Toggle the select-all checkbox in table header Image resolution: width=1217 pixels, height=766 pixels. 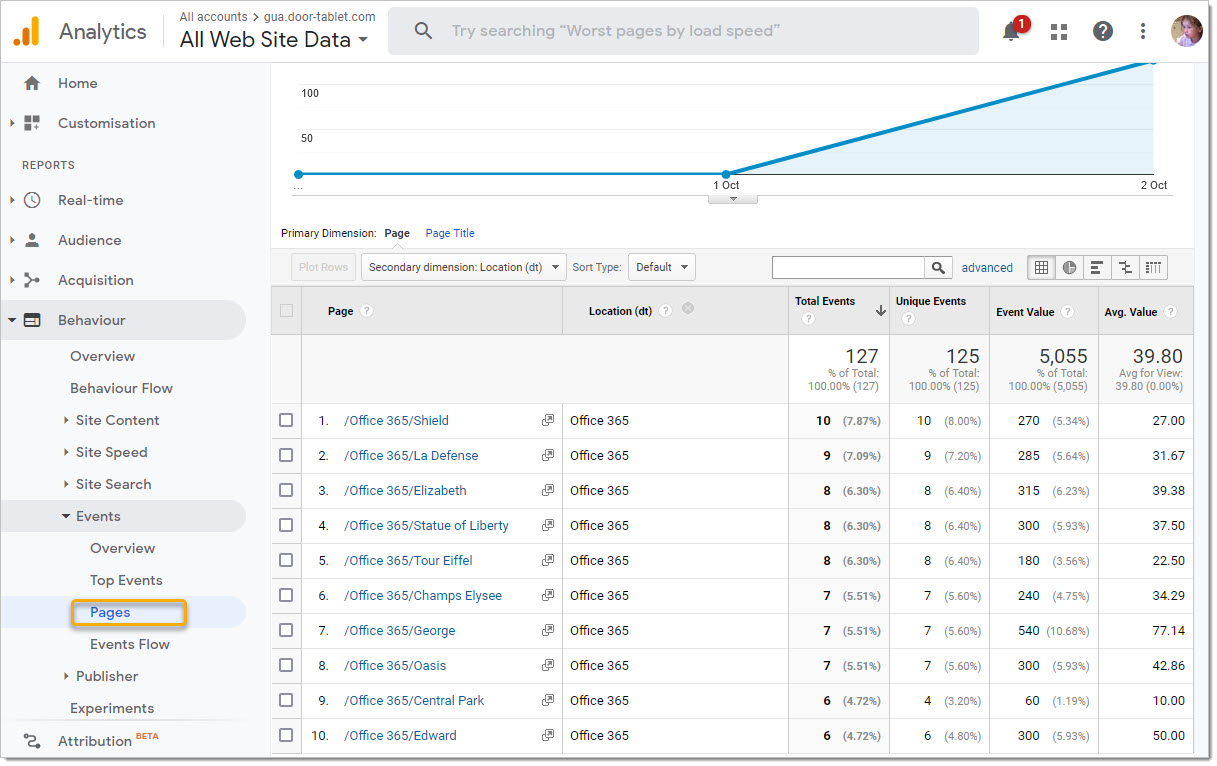click(287, 311)
